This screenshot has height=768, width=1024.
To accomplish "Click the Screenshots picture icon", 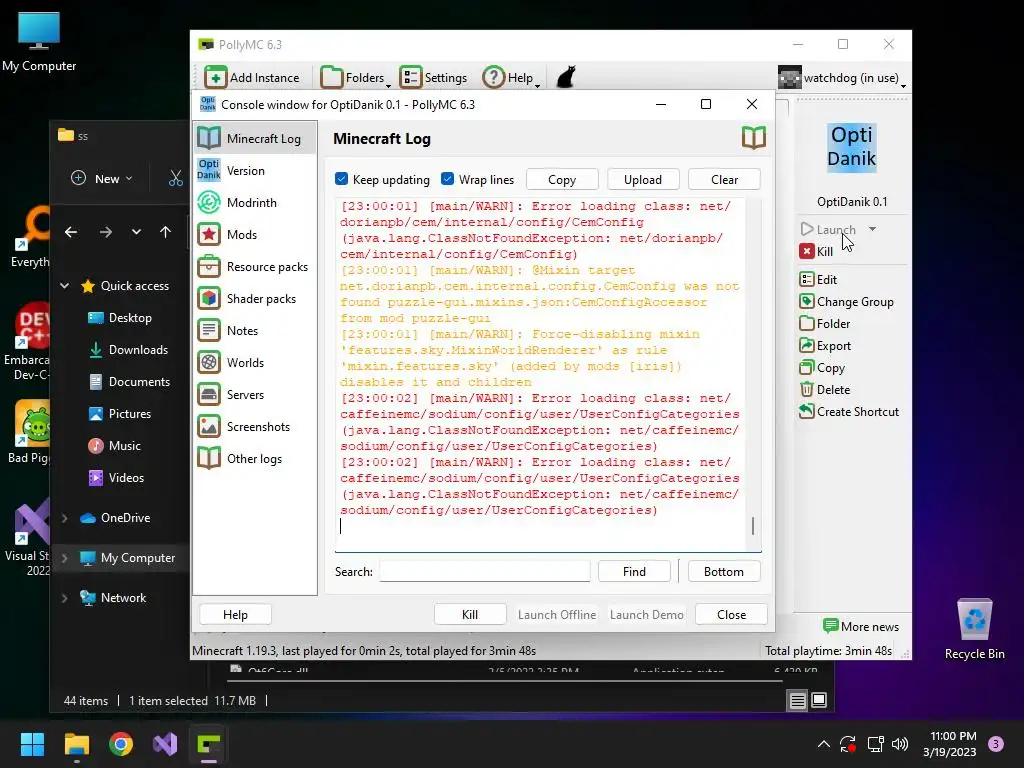I will (209, 426).
